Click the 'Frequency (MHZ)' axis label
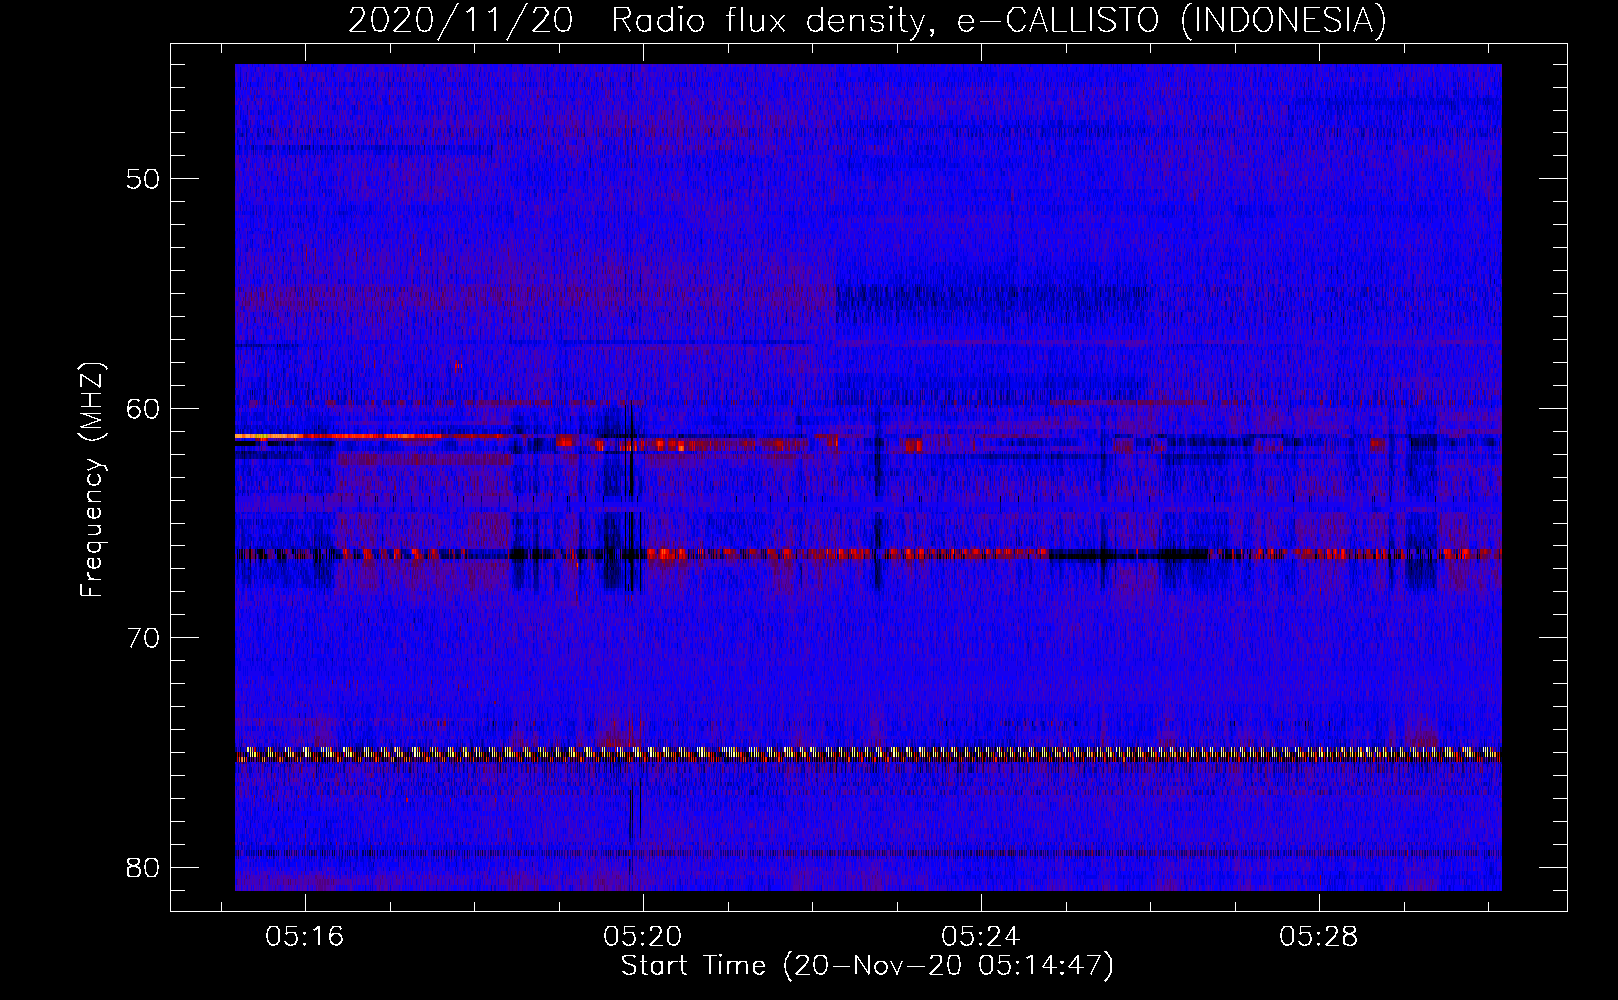The image size is (1618, 1000). click(92, 480)
